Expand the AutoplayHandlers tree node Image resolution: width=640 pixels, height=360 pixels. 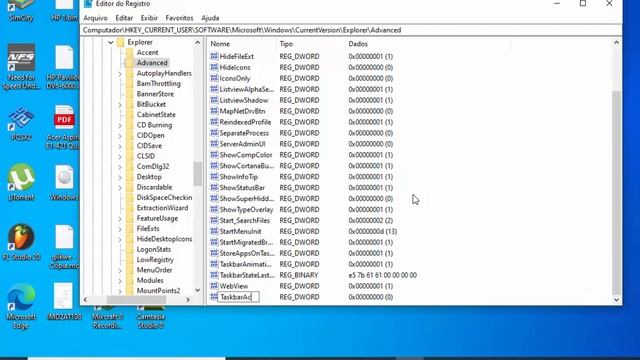[120, 74]
